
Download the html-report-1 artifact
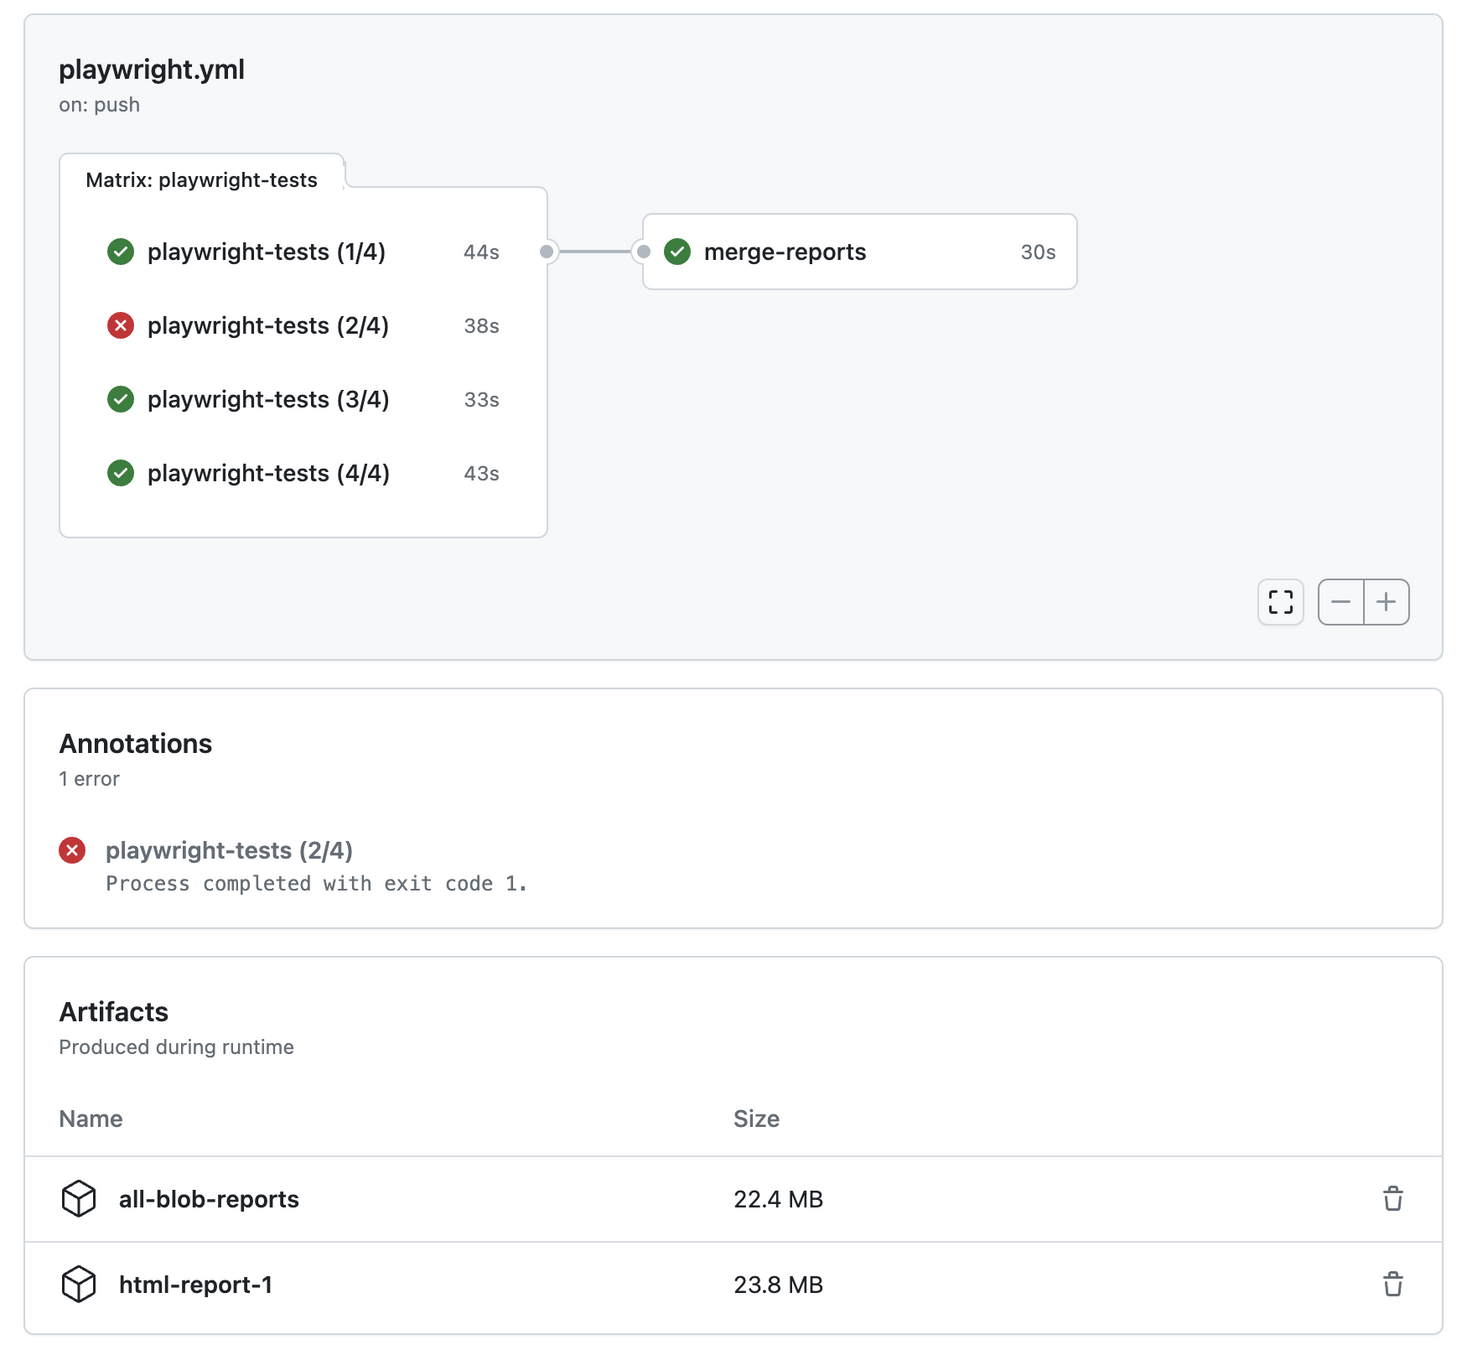pos(196,1285)
